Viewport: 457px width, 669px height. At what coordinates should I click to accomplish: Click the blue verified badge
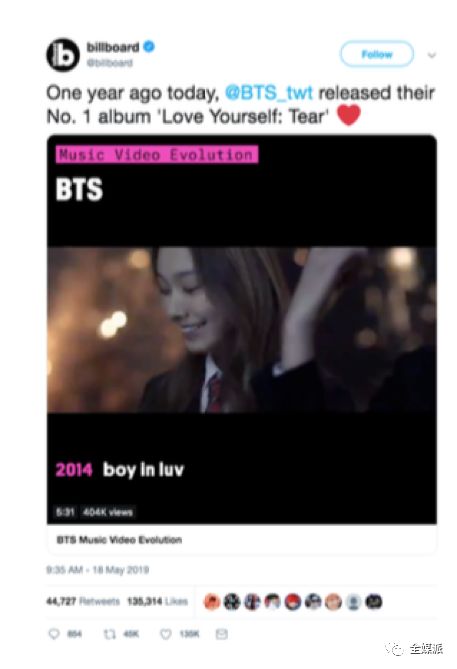(149, 47)
